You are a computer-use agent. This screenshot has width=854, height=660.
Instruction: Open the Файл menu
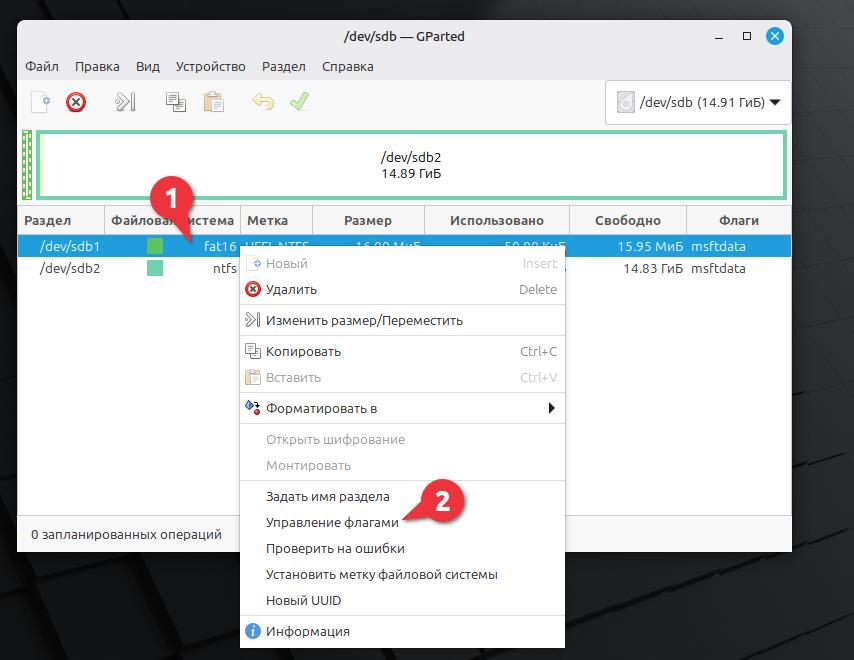click(42, 66)
